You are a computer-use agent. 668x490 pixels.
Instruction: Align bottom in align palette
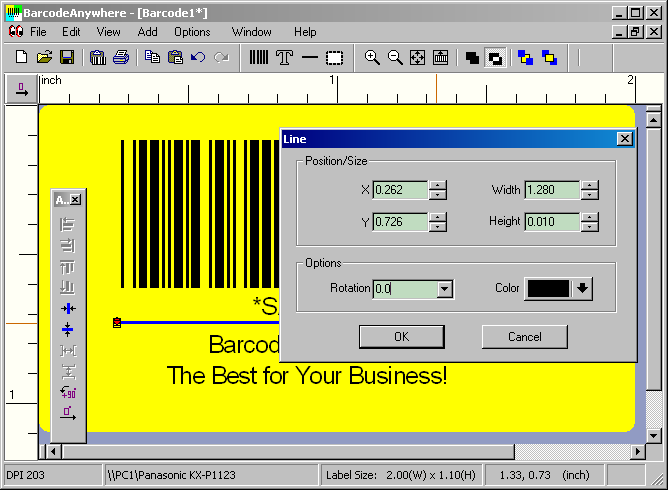[x=68, y=288]
